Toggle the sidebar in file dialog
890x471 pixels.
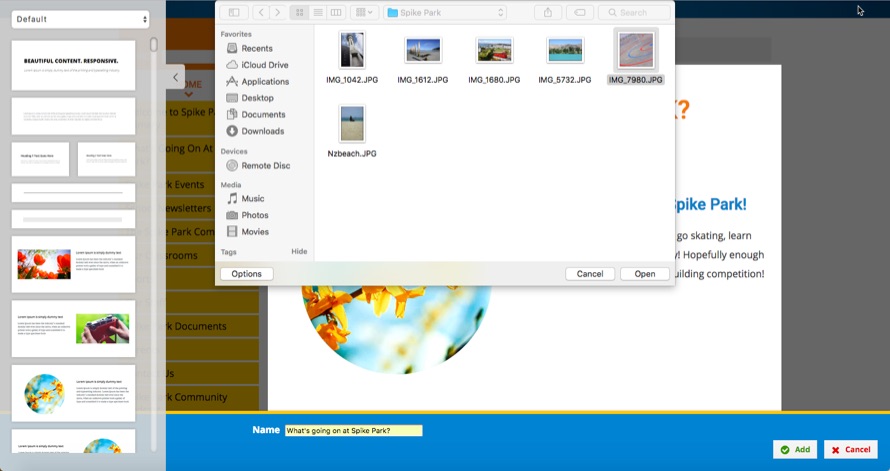point(234,12)
